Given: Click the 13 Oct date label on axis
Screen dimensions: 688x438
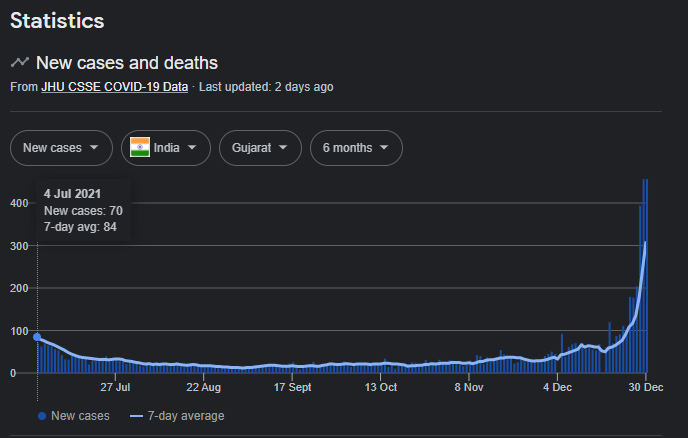Looking at the screenshot, I should [x=380, y=387].
